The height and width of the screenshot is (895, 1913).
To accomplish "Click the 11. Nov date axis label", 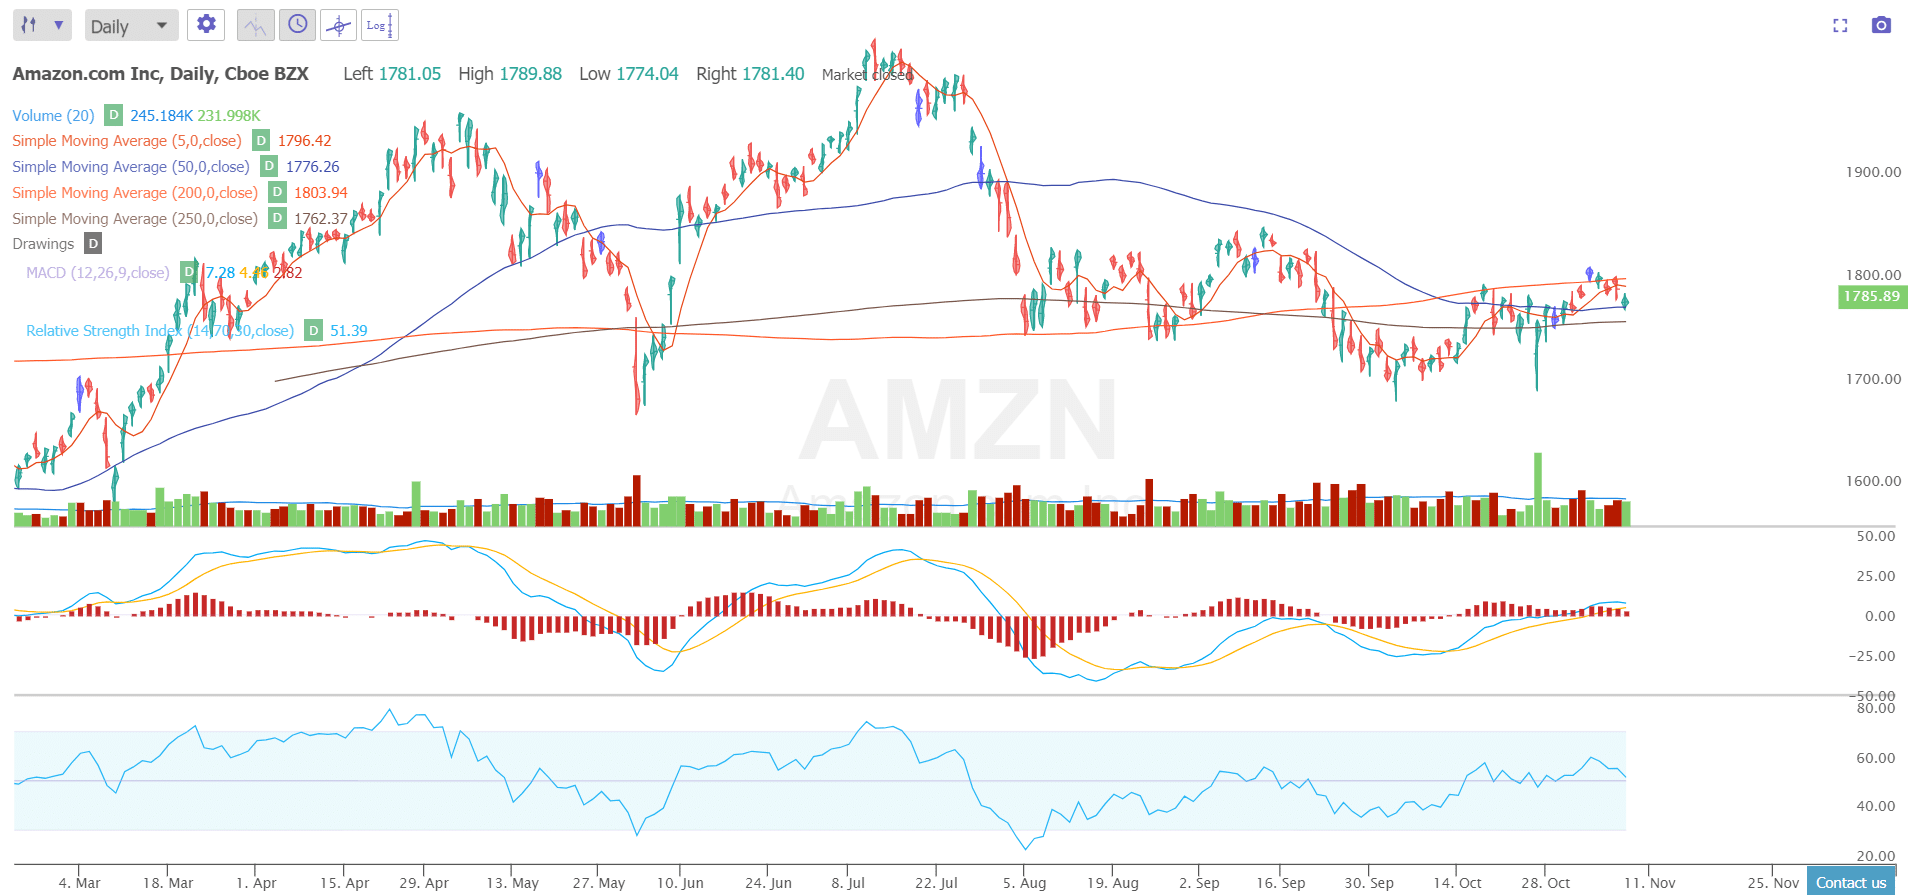I will [x=1650, y=883].
